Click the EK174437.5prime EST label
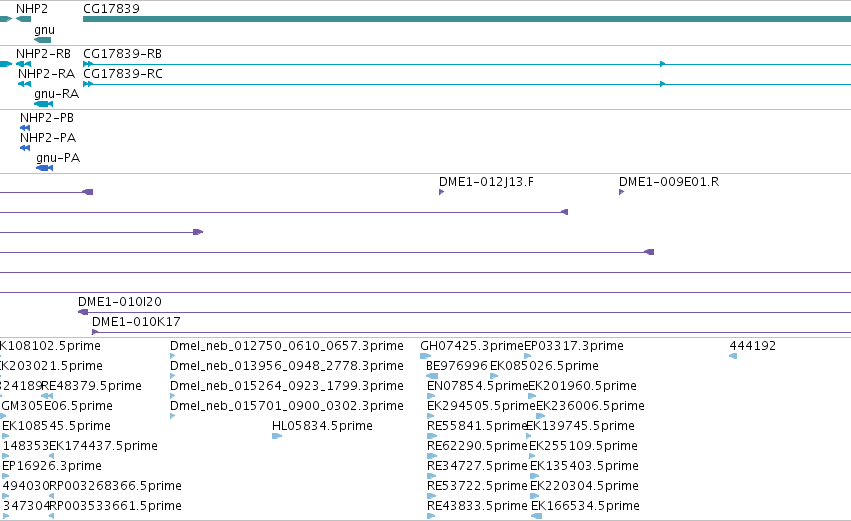 click(103, 446)
